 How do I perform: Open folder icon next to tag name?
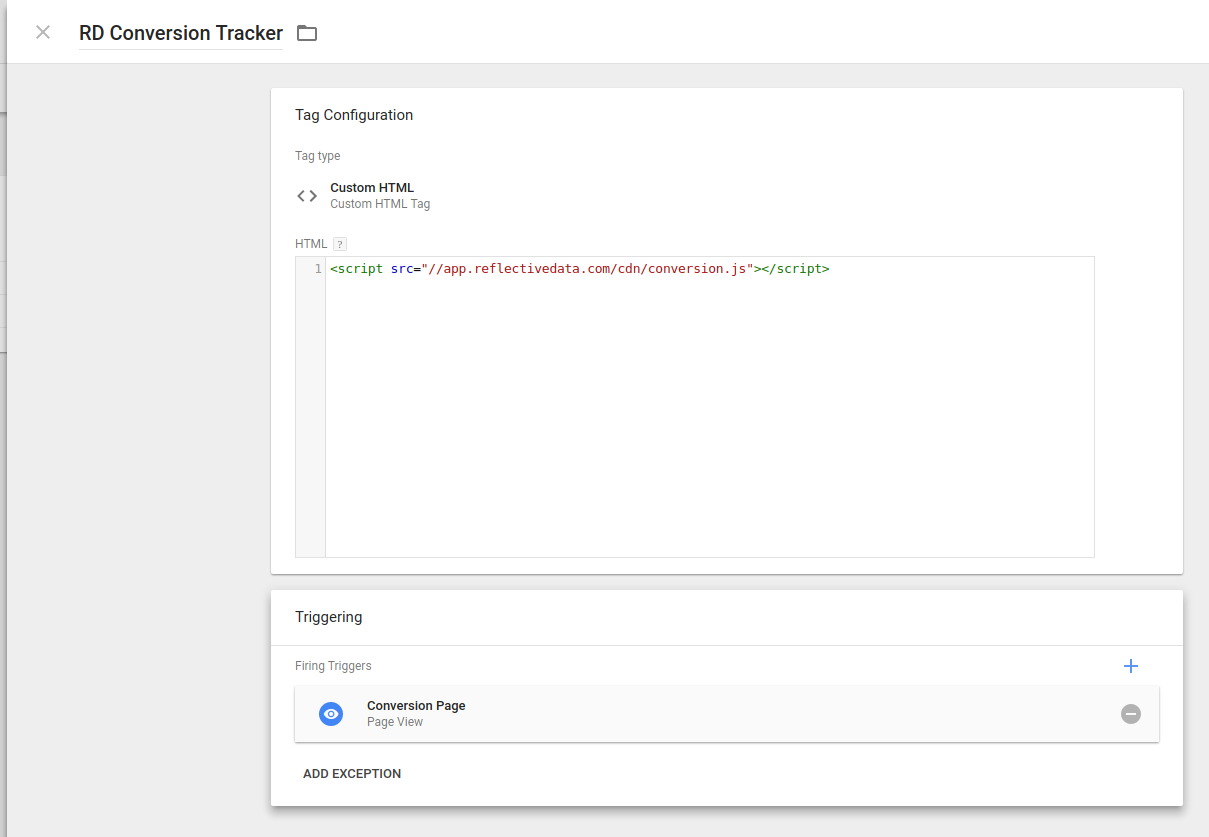pyautogui.click(x=307, y=33)
